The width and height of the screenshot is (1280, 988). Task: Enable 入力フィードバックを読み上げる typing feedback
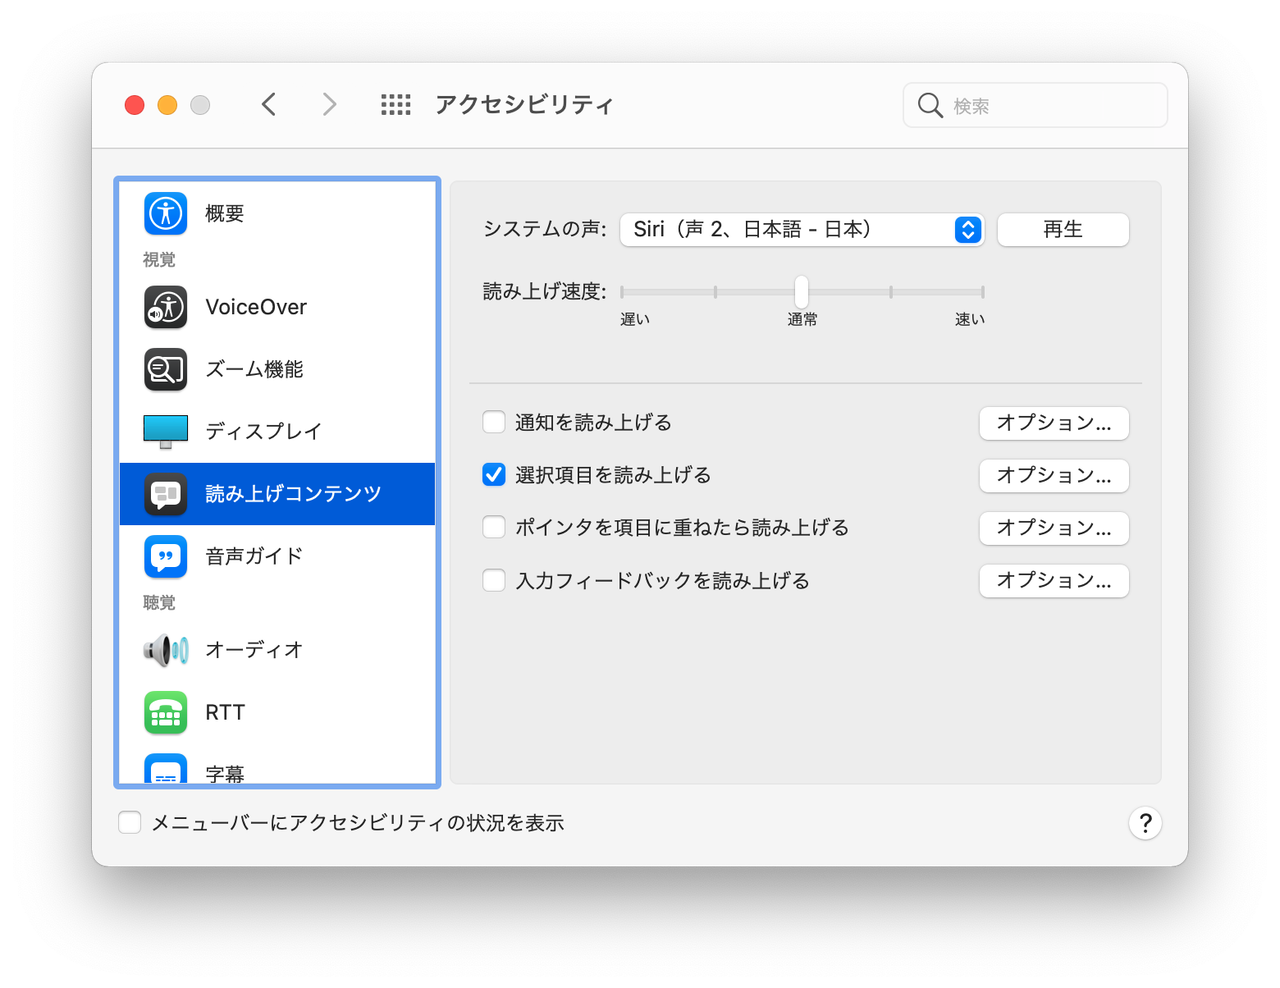493,579
